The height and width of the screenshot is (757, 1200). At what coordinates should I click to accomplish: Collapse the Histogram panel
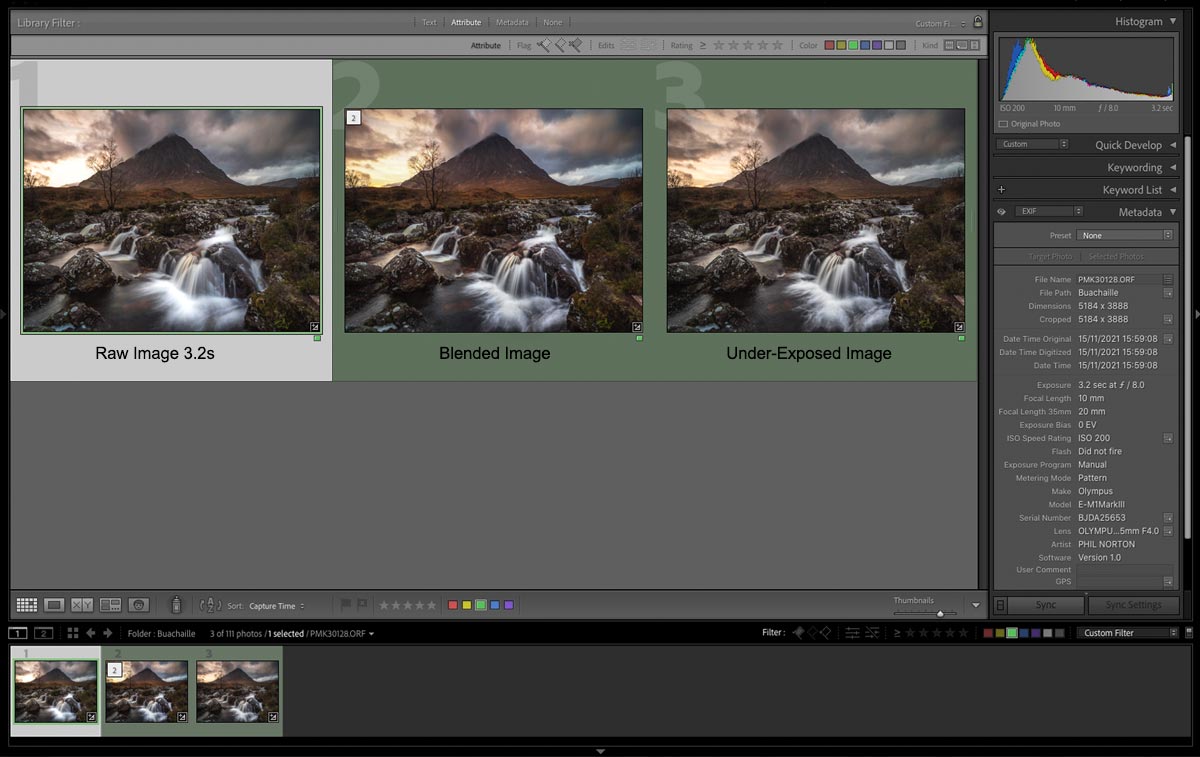[1172, 21]
